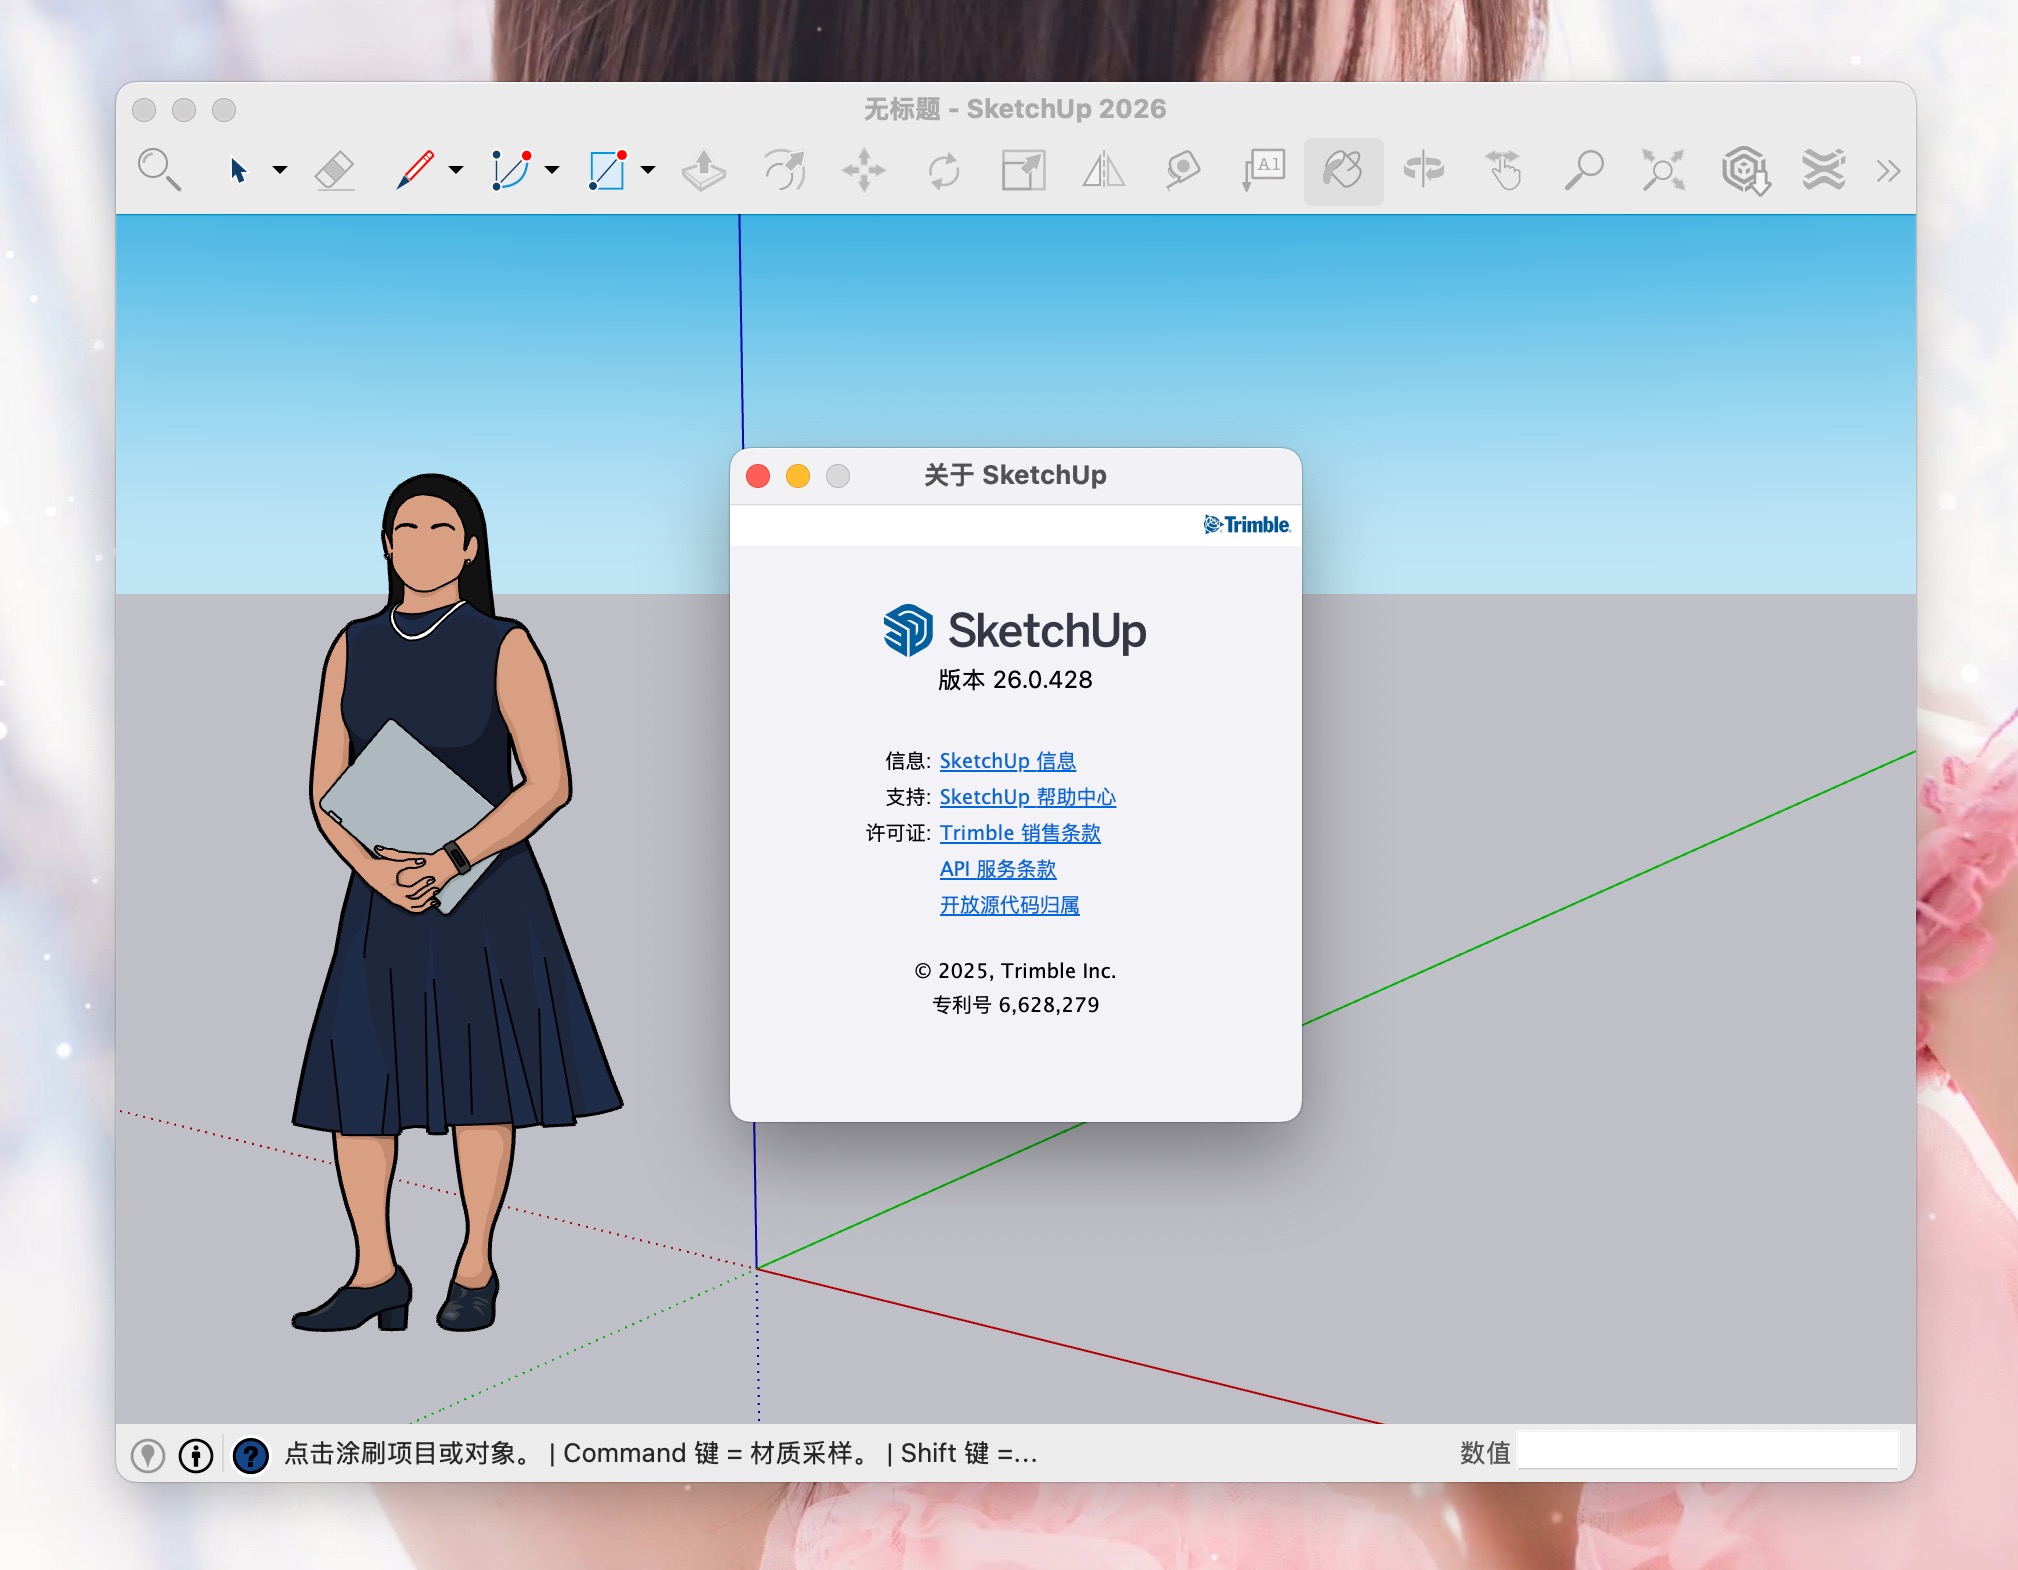Pick the Select arrow tool
The image size is (2018, 1570).
[x=238, y=170]
